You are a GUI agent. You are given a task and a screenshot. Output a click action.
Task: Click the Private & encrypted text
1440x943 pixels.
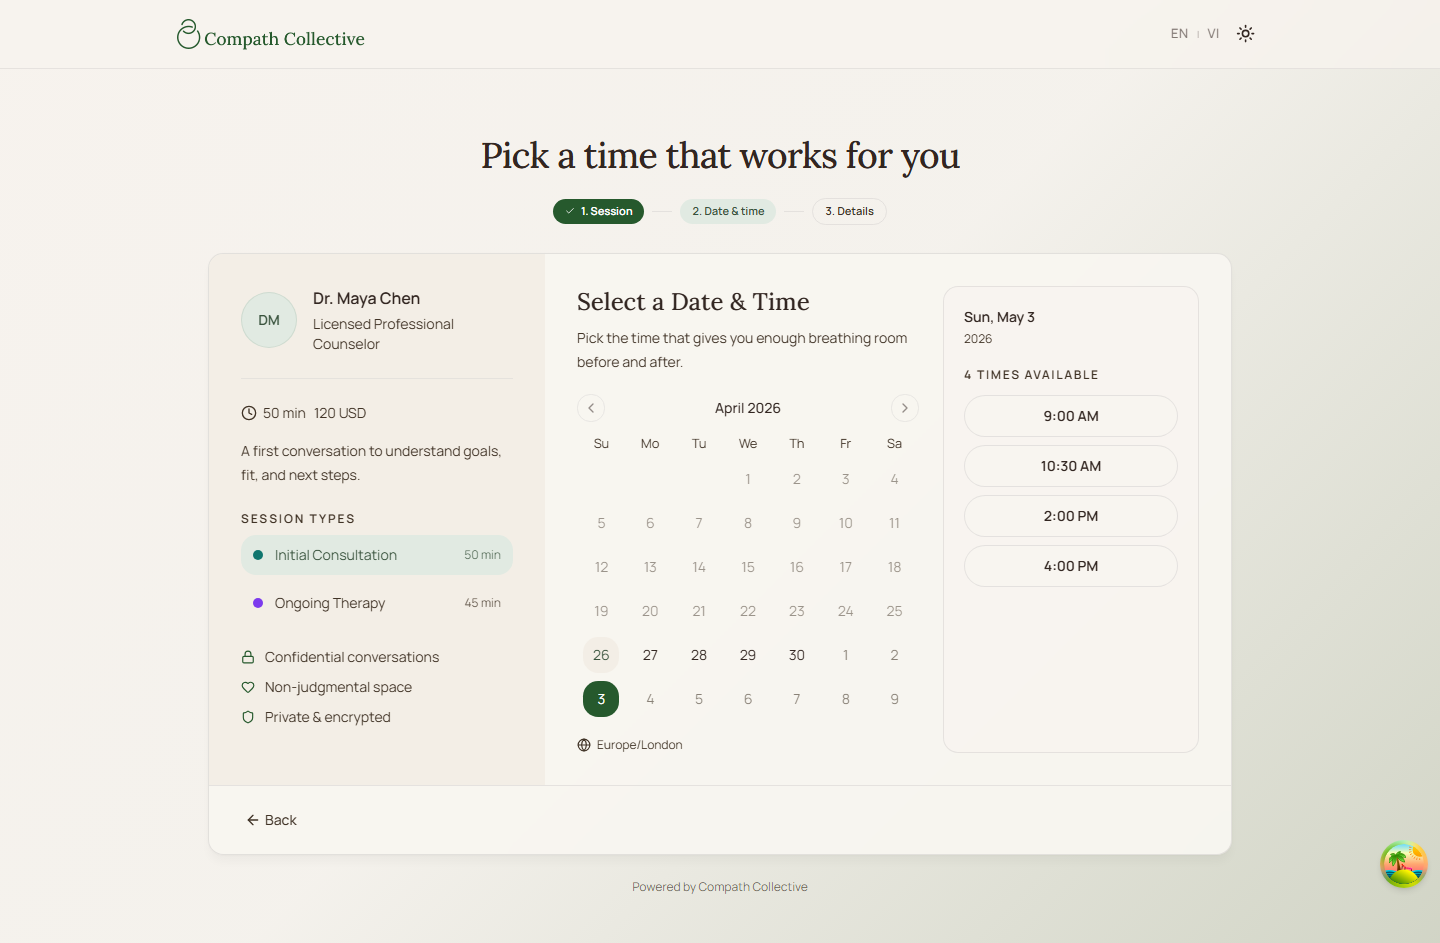point(328,717)
